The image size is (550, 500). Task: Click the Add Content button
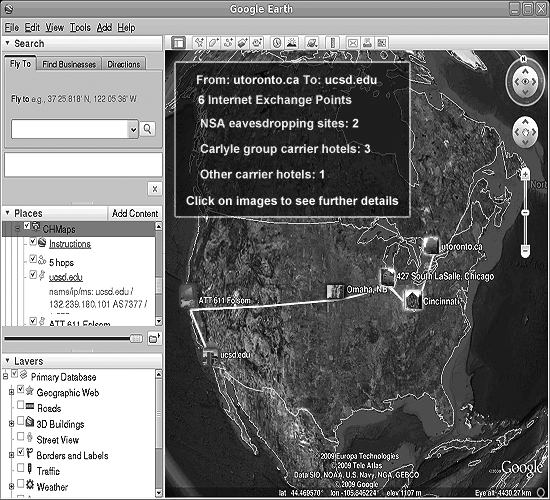point(135,213)
